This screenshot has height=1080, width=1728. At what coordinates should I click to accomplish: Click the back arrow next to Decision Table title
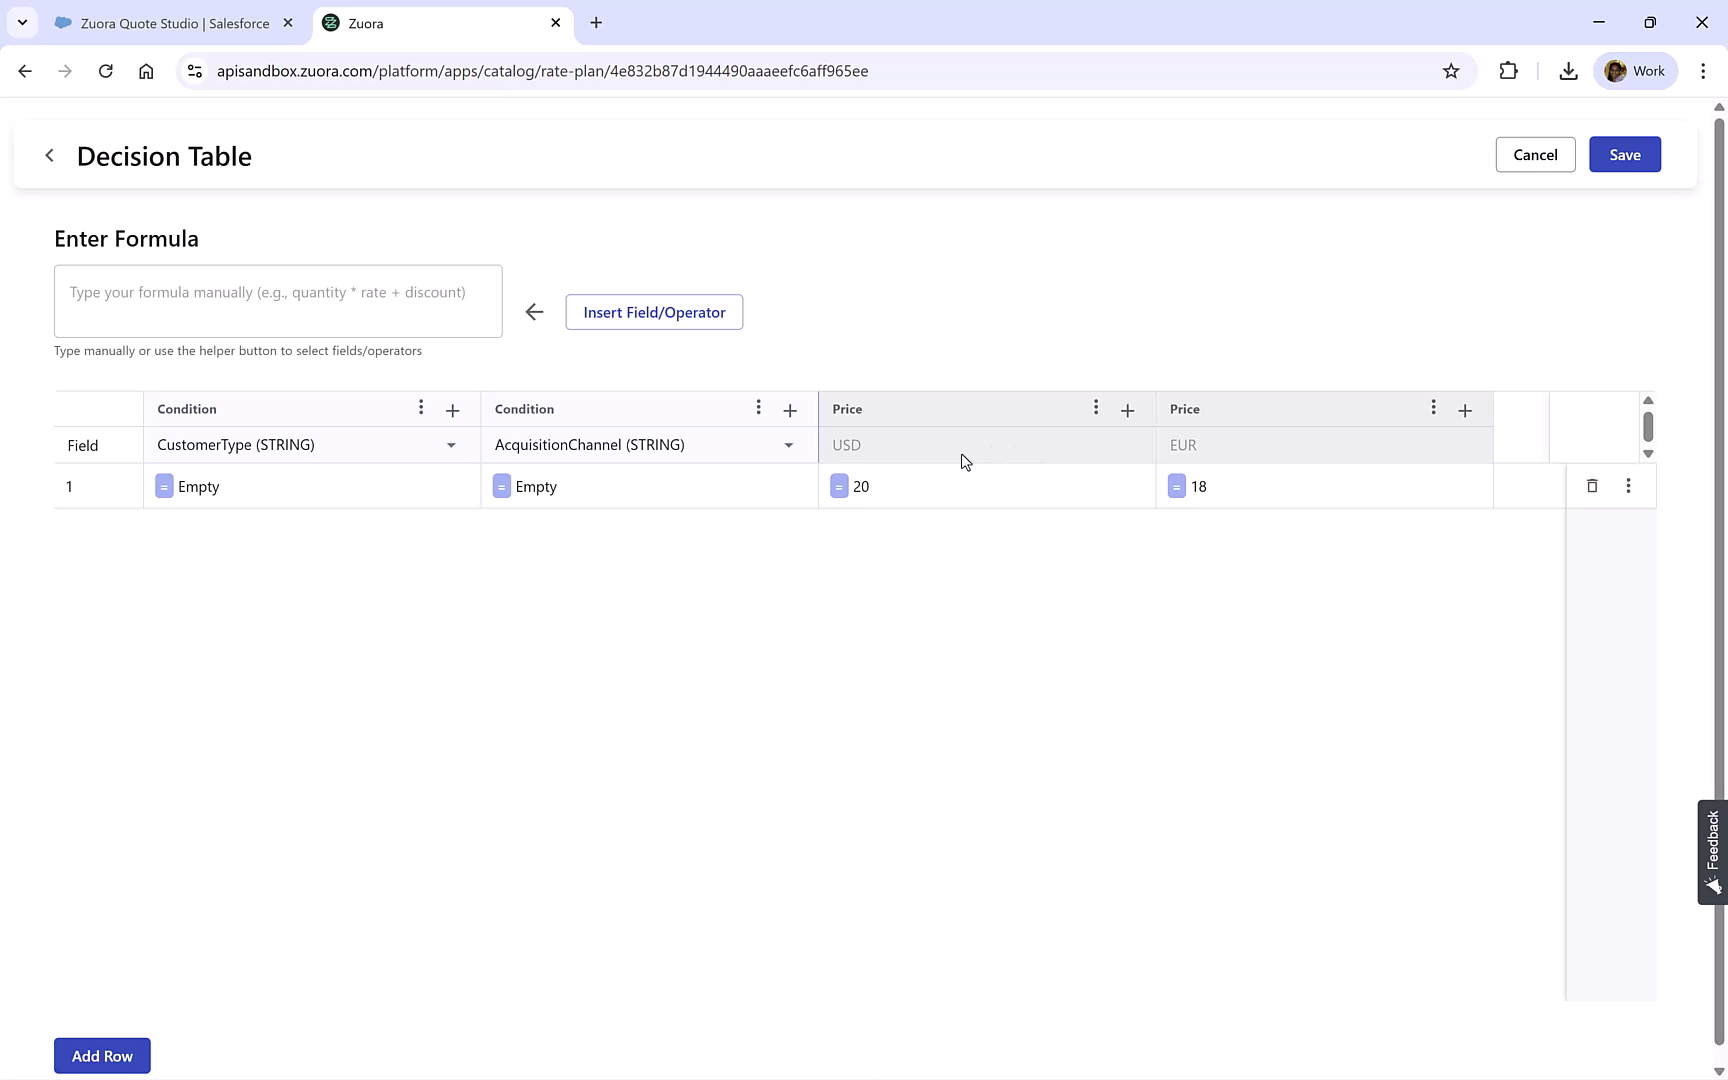[x=49, y=155]
